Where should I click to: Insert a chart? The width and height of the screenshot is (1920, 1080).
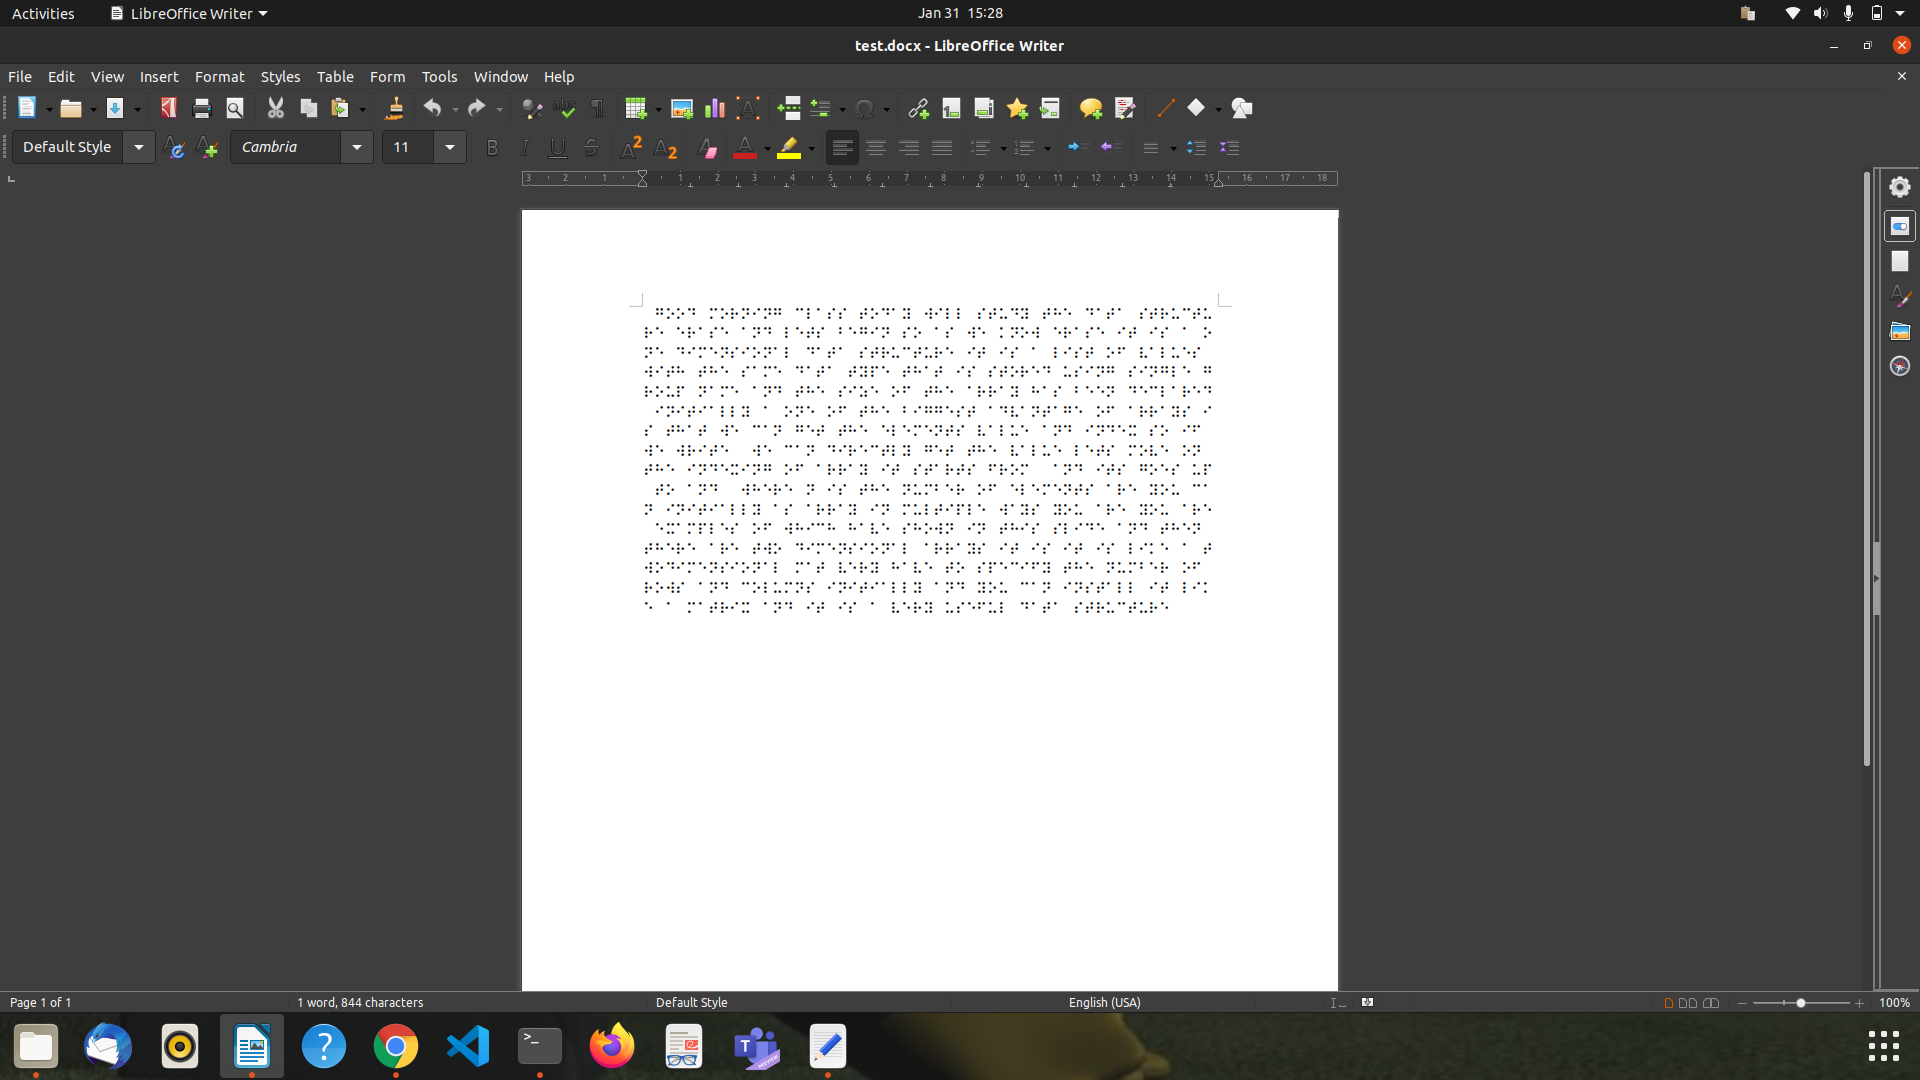pyautogui.click(x=714, y=108)
